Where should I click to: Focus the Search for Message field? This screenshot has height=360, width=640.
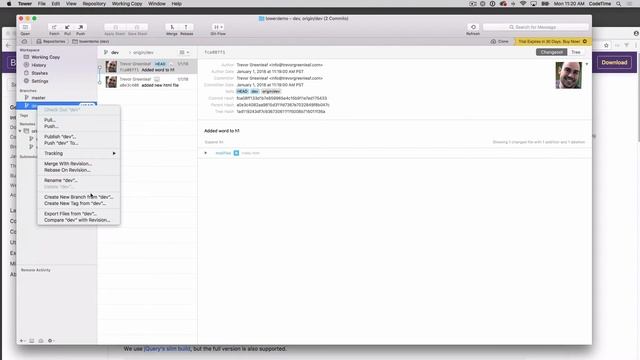tap(536, 27)
